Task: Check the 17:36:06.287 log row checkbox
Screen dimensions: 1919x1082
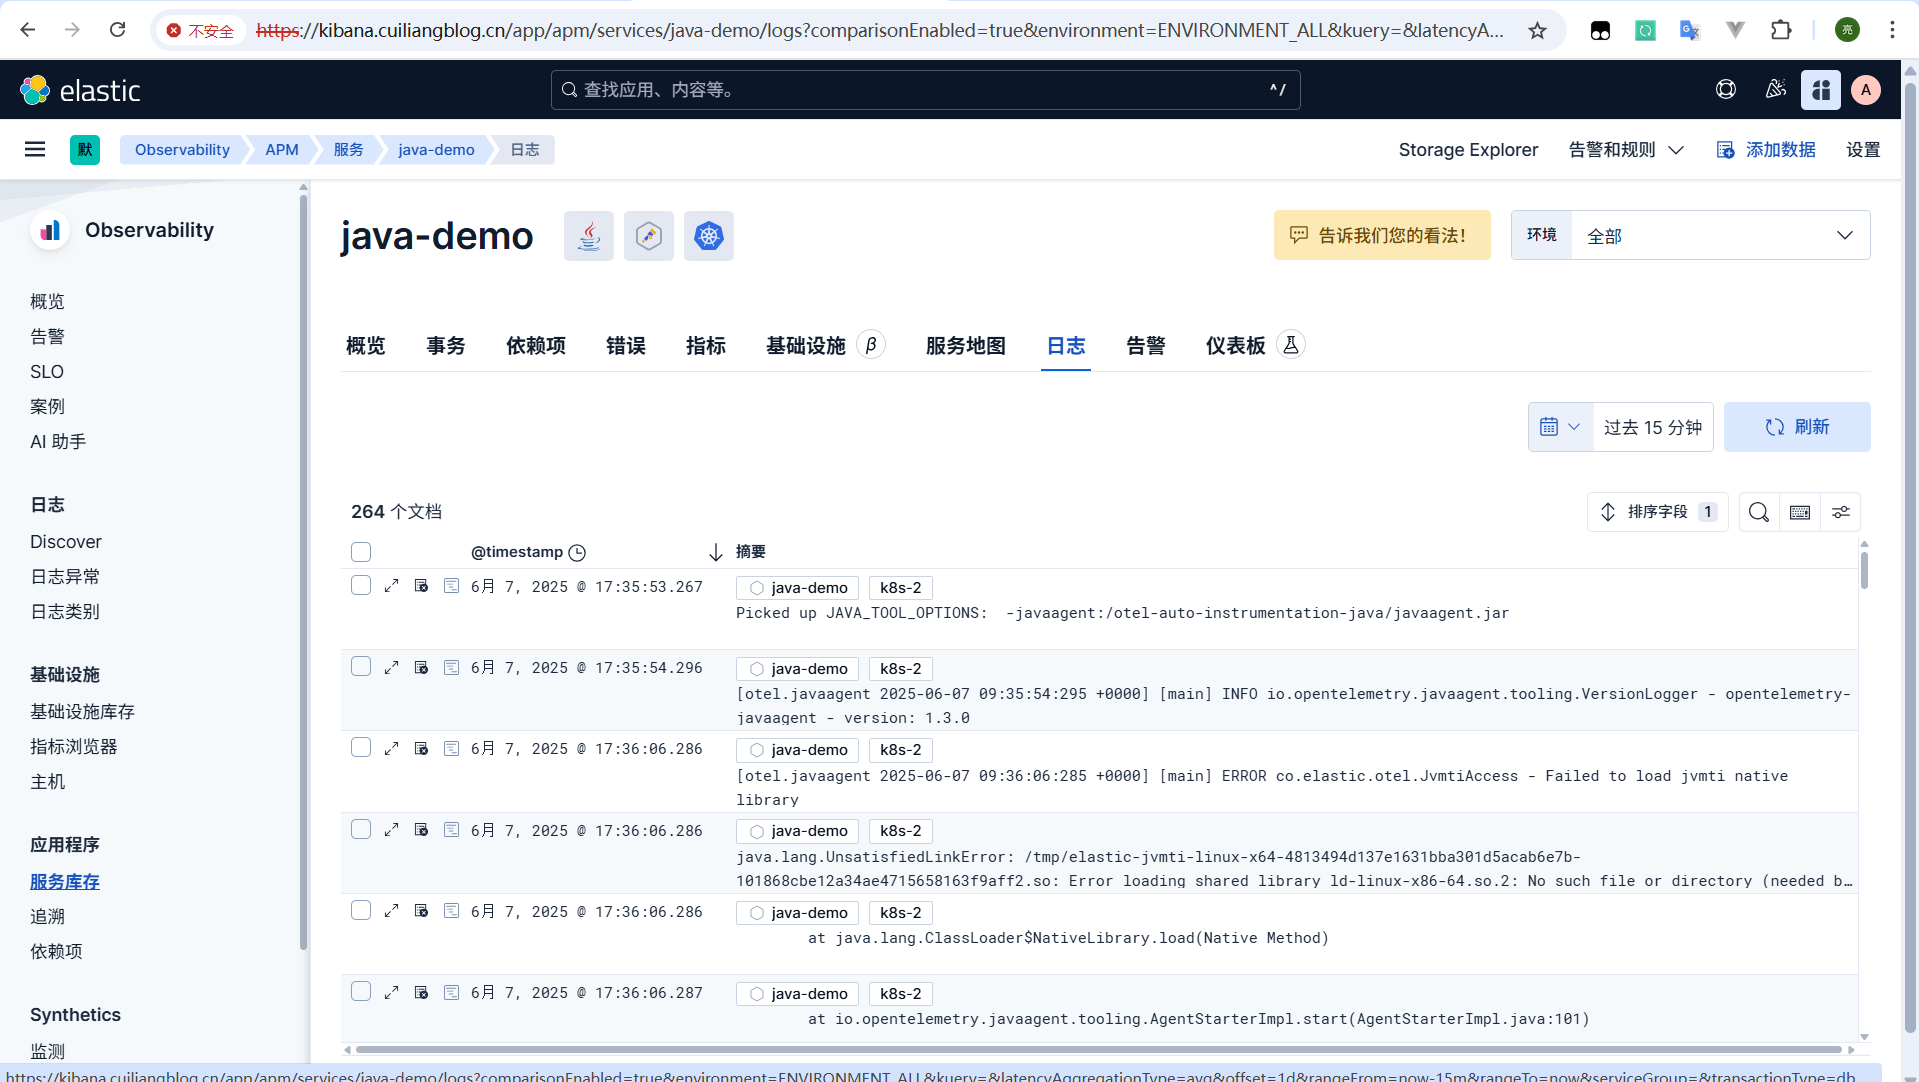Action: [x=361, y=991]
